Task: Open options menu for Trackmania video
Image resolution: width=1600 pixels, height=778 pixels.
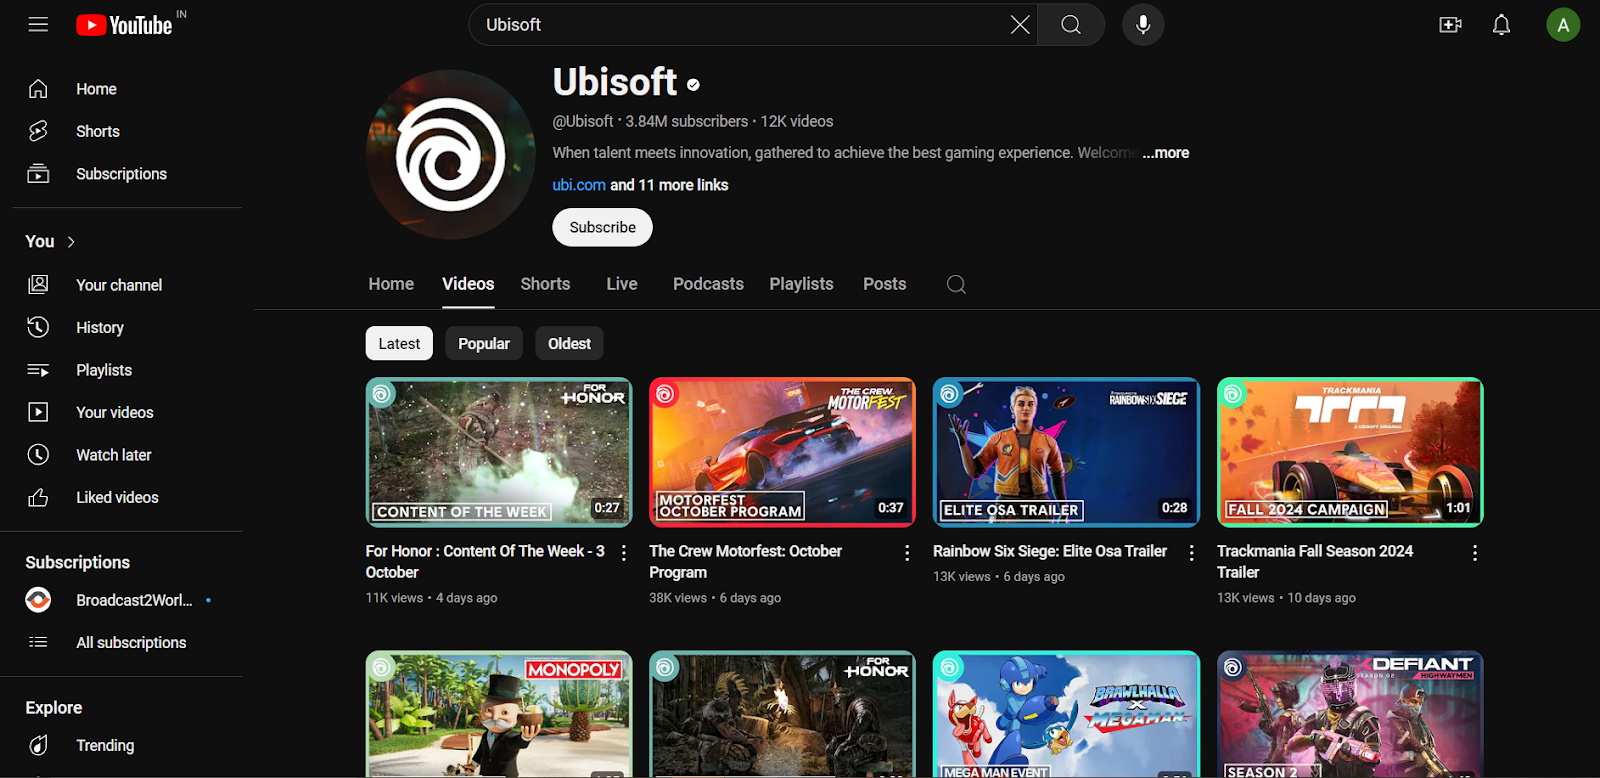Action: [1475, 553]
